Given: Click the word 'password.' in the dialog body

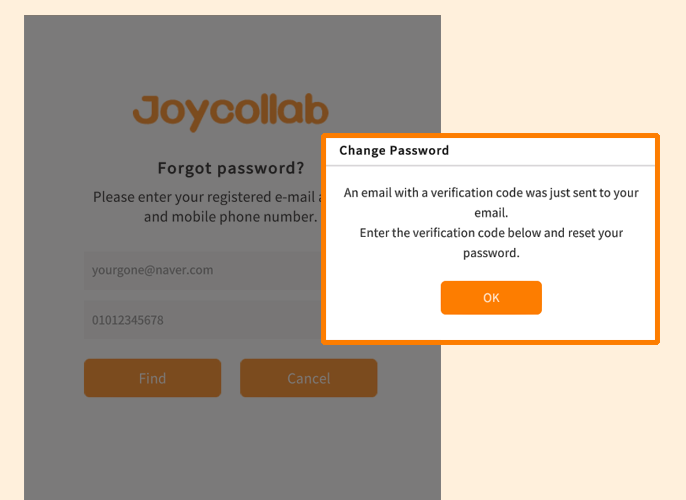Looking at the screenshot, I should (491, 253).
